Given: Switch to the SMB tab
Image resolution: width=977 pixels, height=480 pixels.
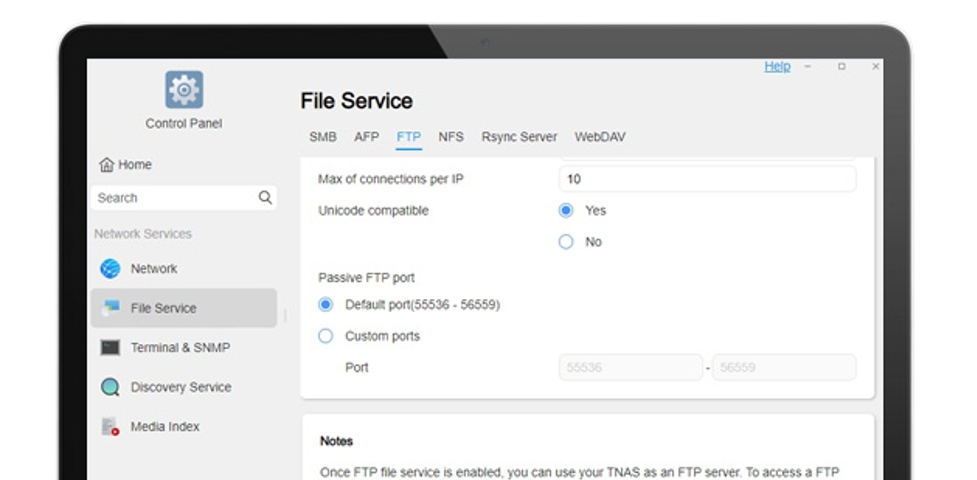Looking at the screenshot, I should pos(322,137).
